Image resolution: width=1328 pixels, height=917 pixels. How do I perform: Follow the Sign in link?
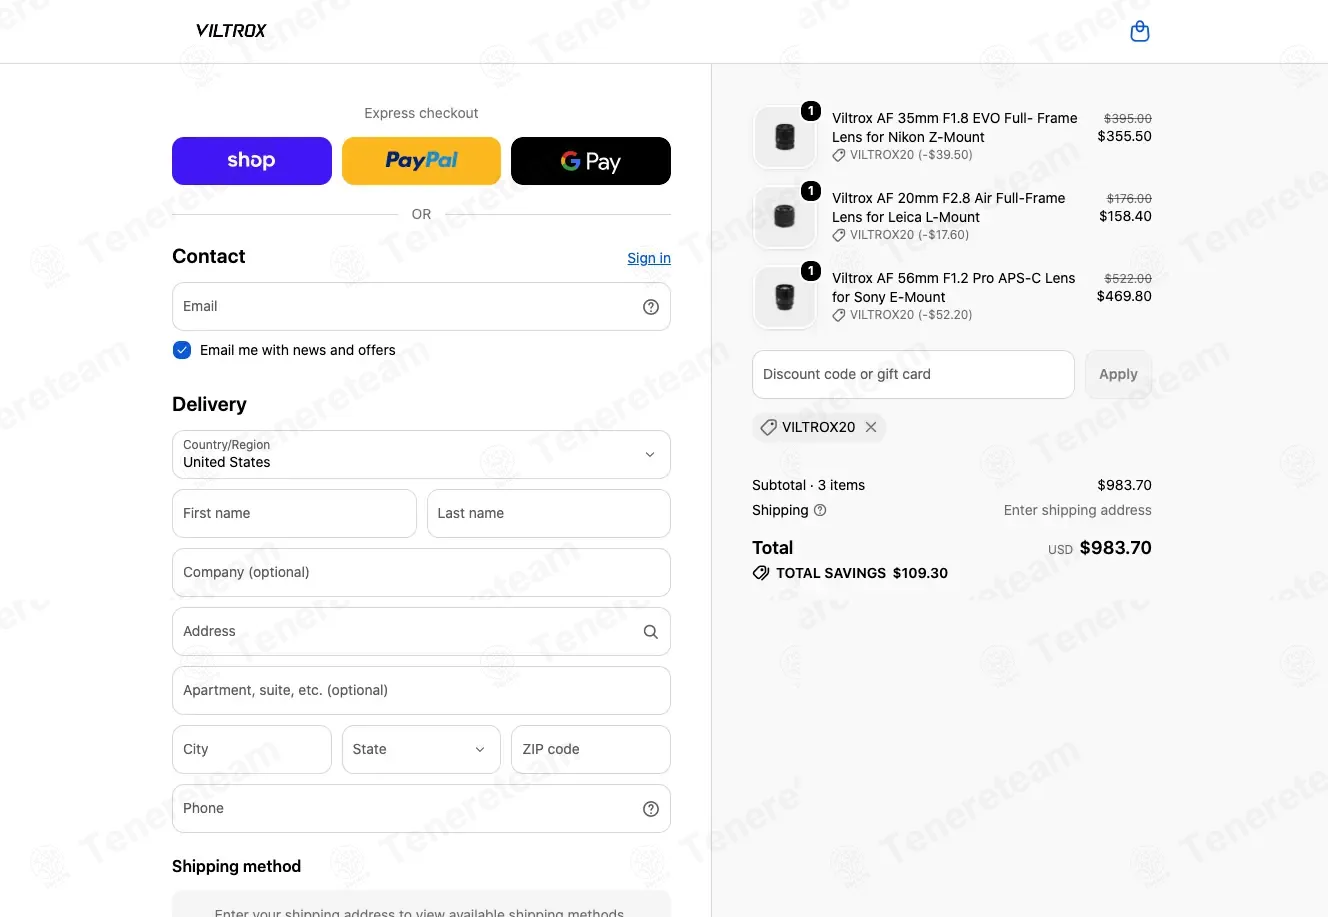click(649, 258)
